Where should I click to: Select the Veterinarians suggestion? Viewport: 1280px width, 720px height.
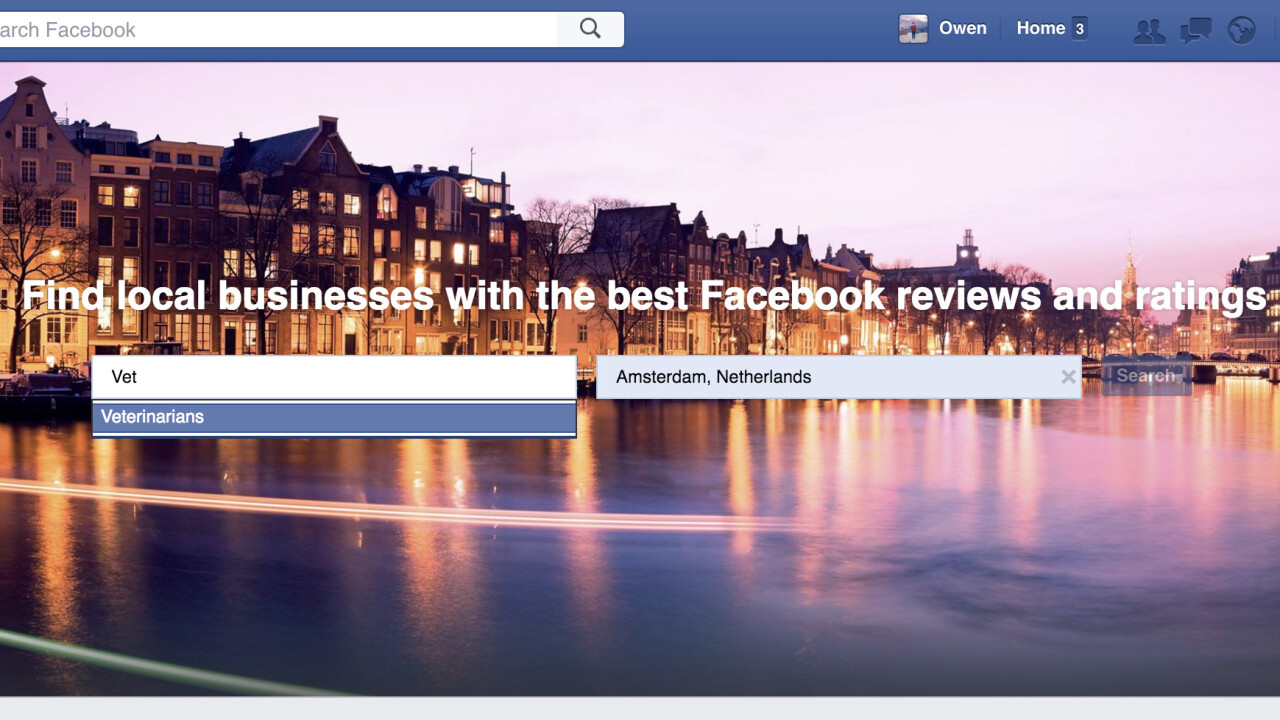coord(334,417)
